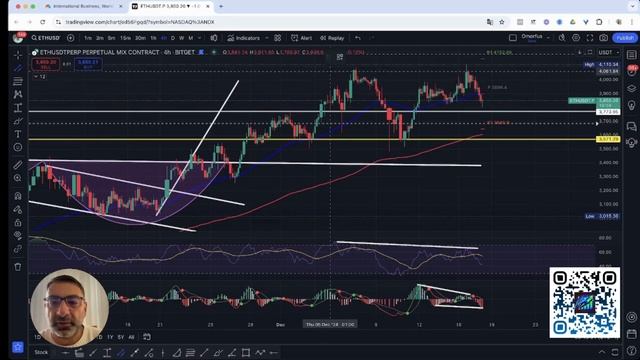Click the link drawings chain icon

18,249
